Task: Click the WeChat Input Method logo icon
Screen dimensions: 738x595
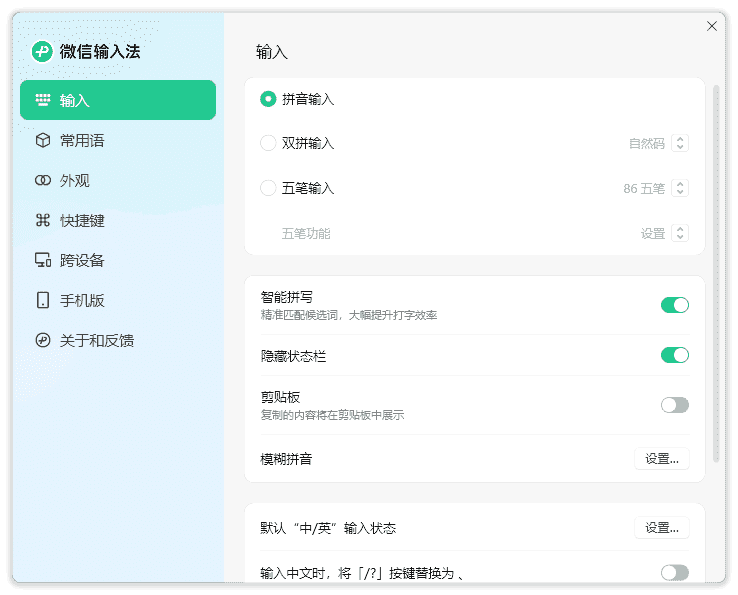Action: pos(42,52)
